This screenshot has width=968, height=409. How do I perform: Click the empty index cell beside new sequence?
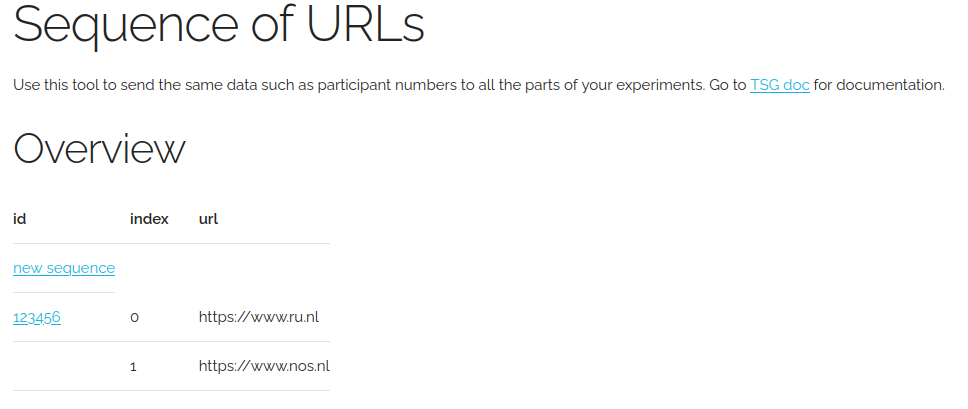149,268
